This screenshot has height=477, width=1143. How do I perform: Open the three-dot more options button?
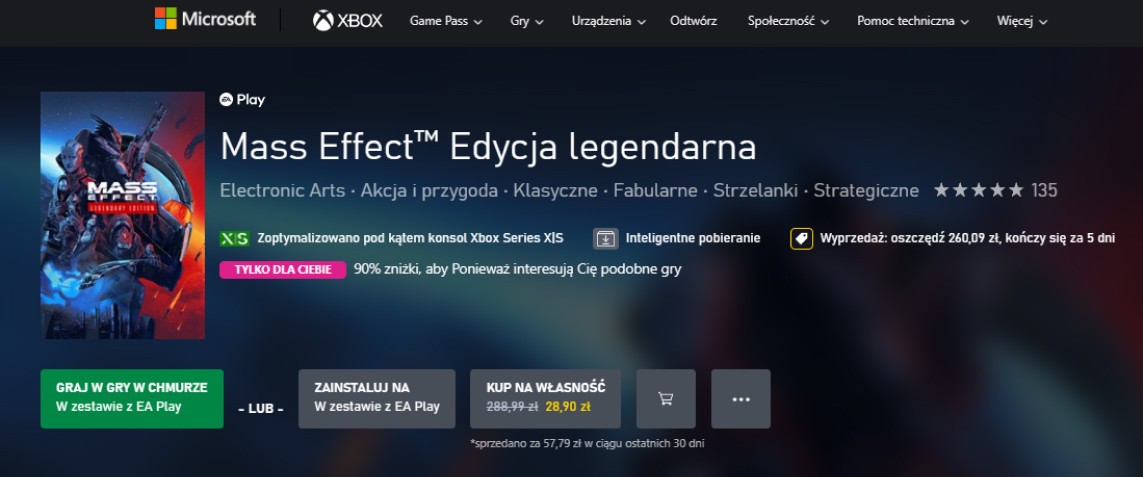coord(741,399)
